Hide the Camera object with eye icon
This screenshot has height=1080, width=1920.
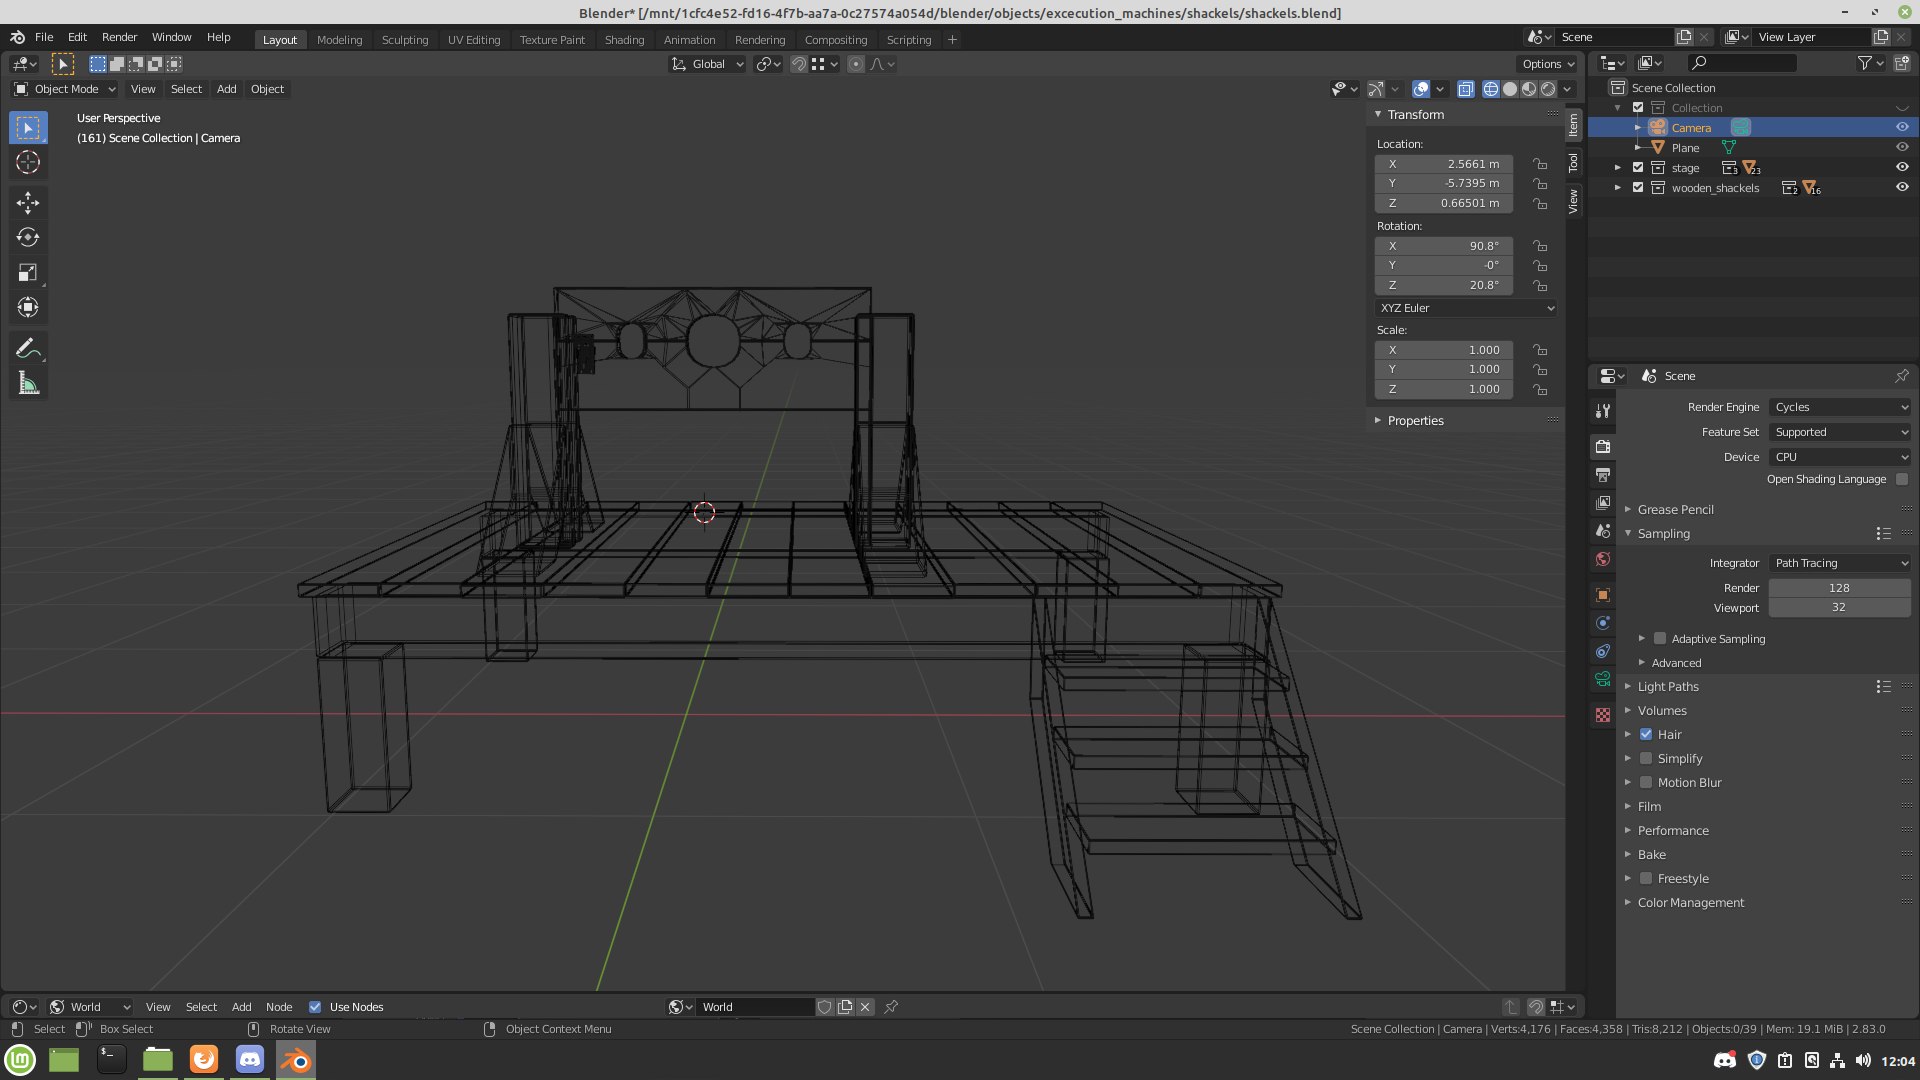click(x=1902, y=128)
